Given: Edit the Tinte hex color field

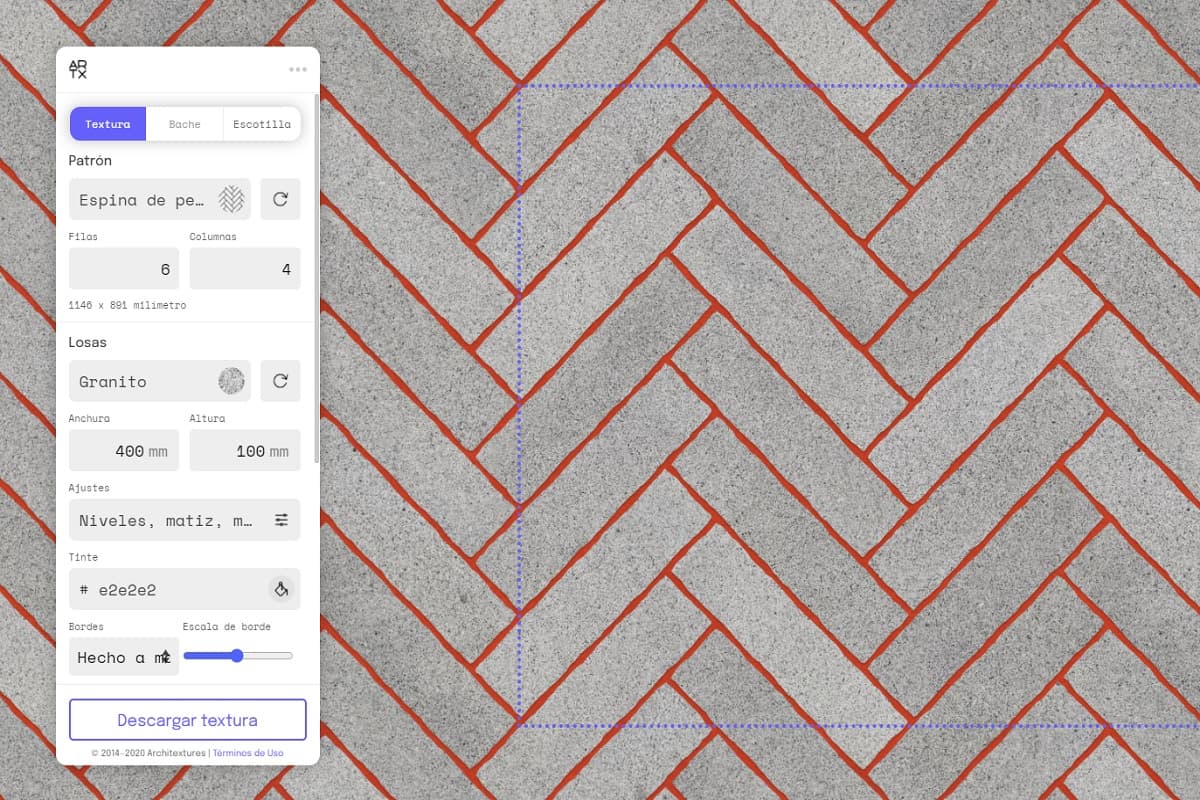Looking at the screenshot, I should pos(184,589).
